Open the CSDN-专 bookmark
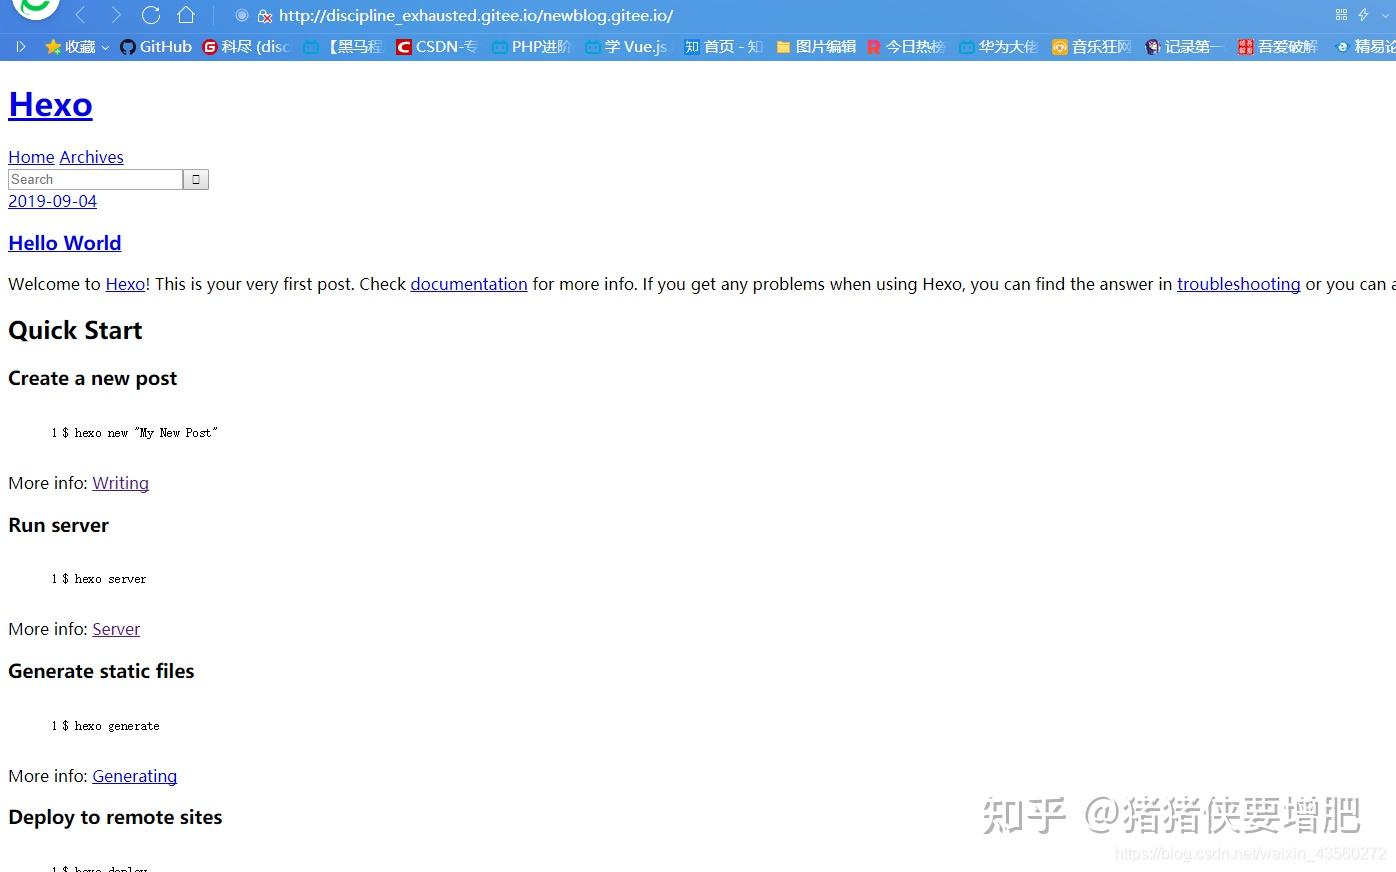 pyautogui.click(x=437, y=46)
